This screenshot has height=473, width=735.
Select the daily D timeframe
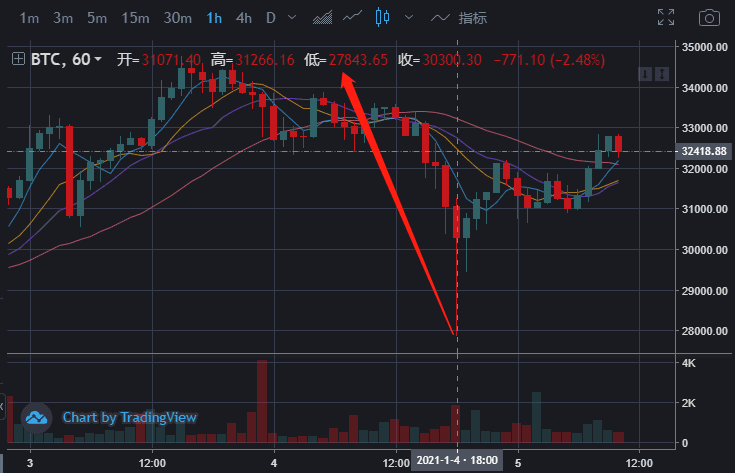(270, 18)
